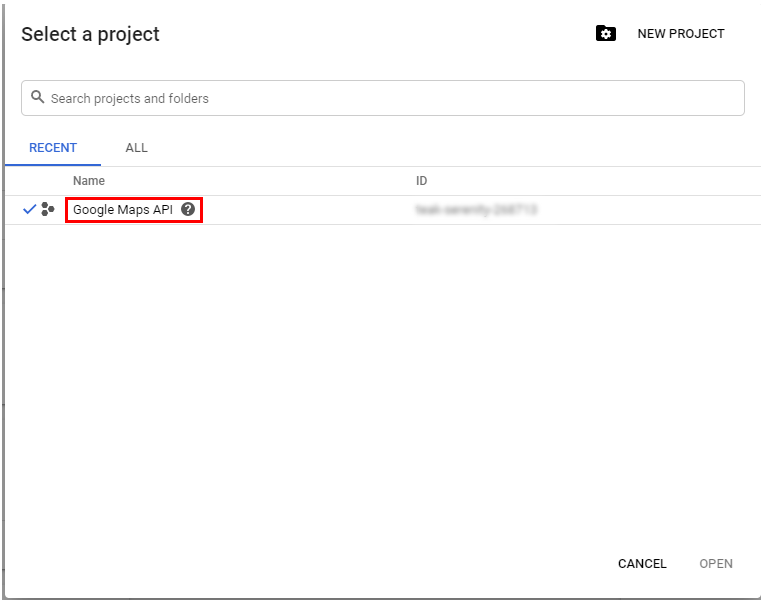Select the Google Maps API project name
Viewport: 767px width, 604px height.
click(123, 210)
